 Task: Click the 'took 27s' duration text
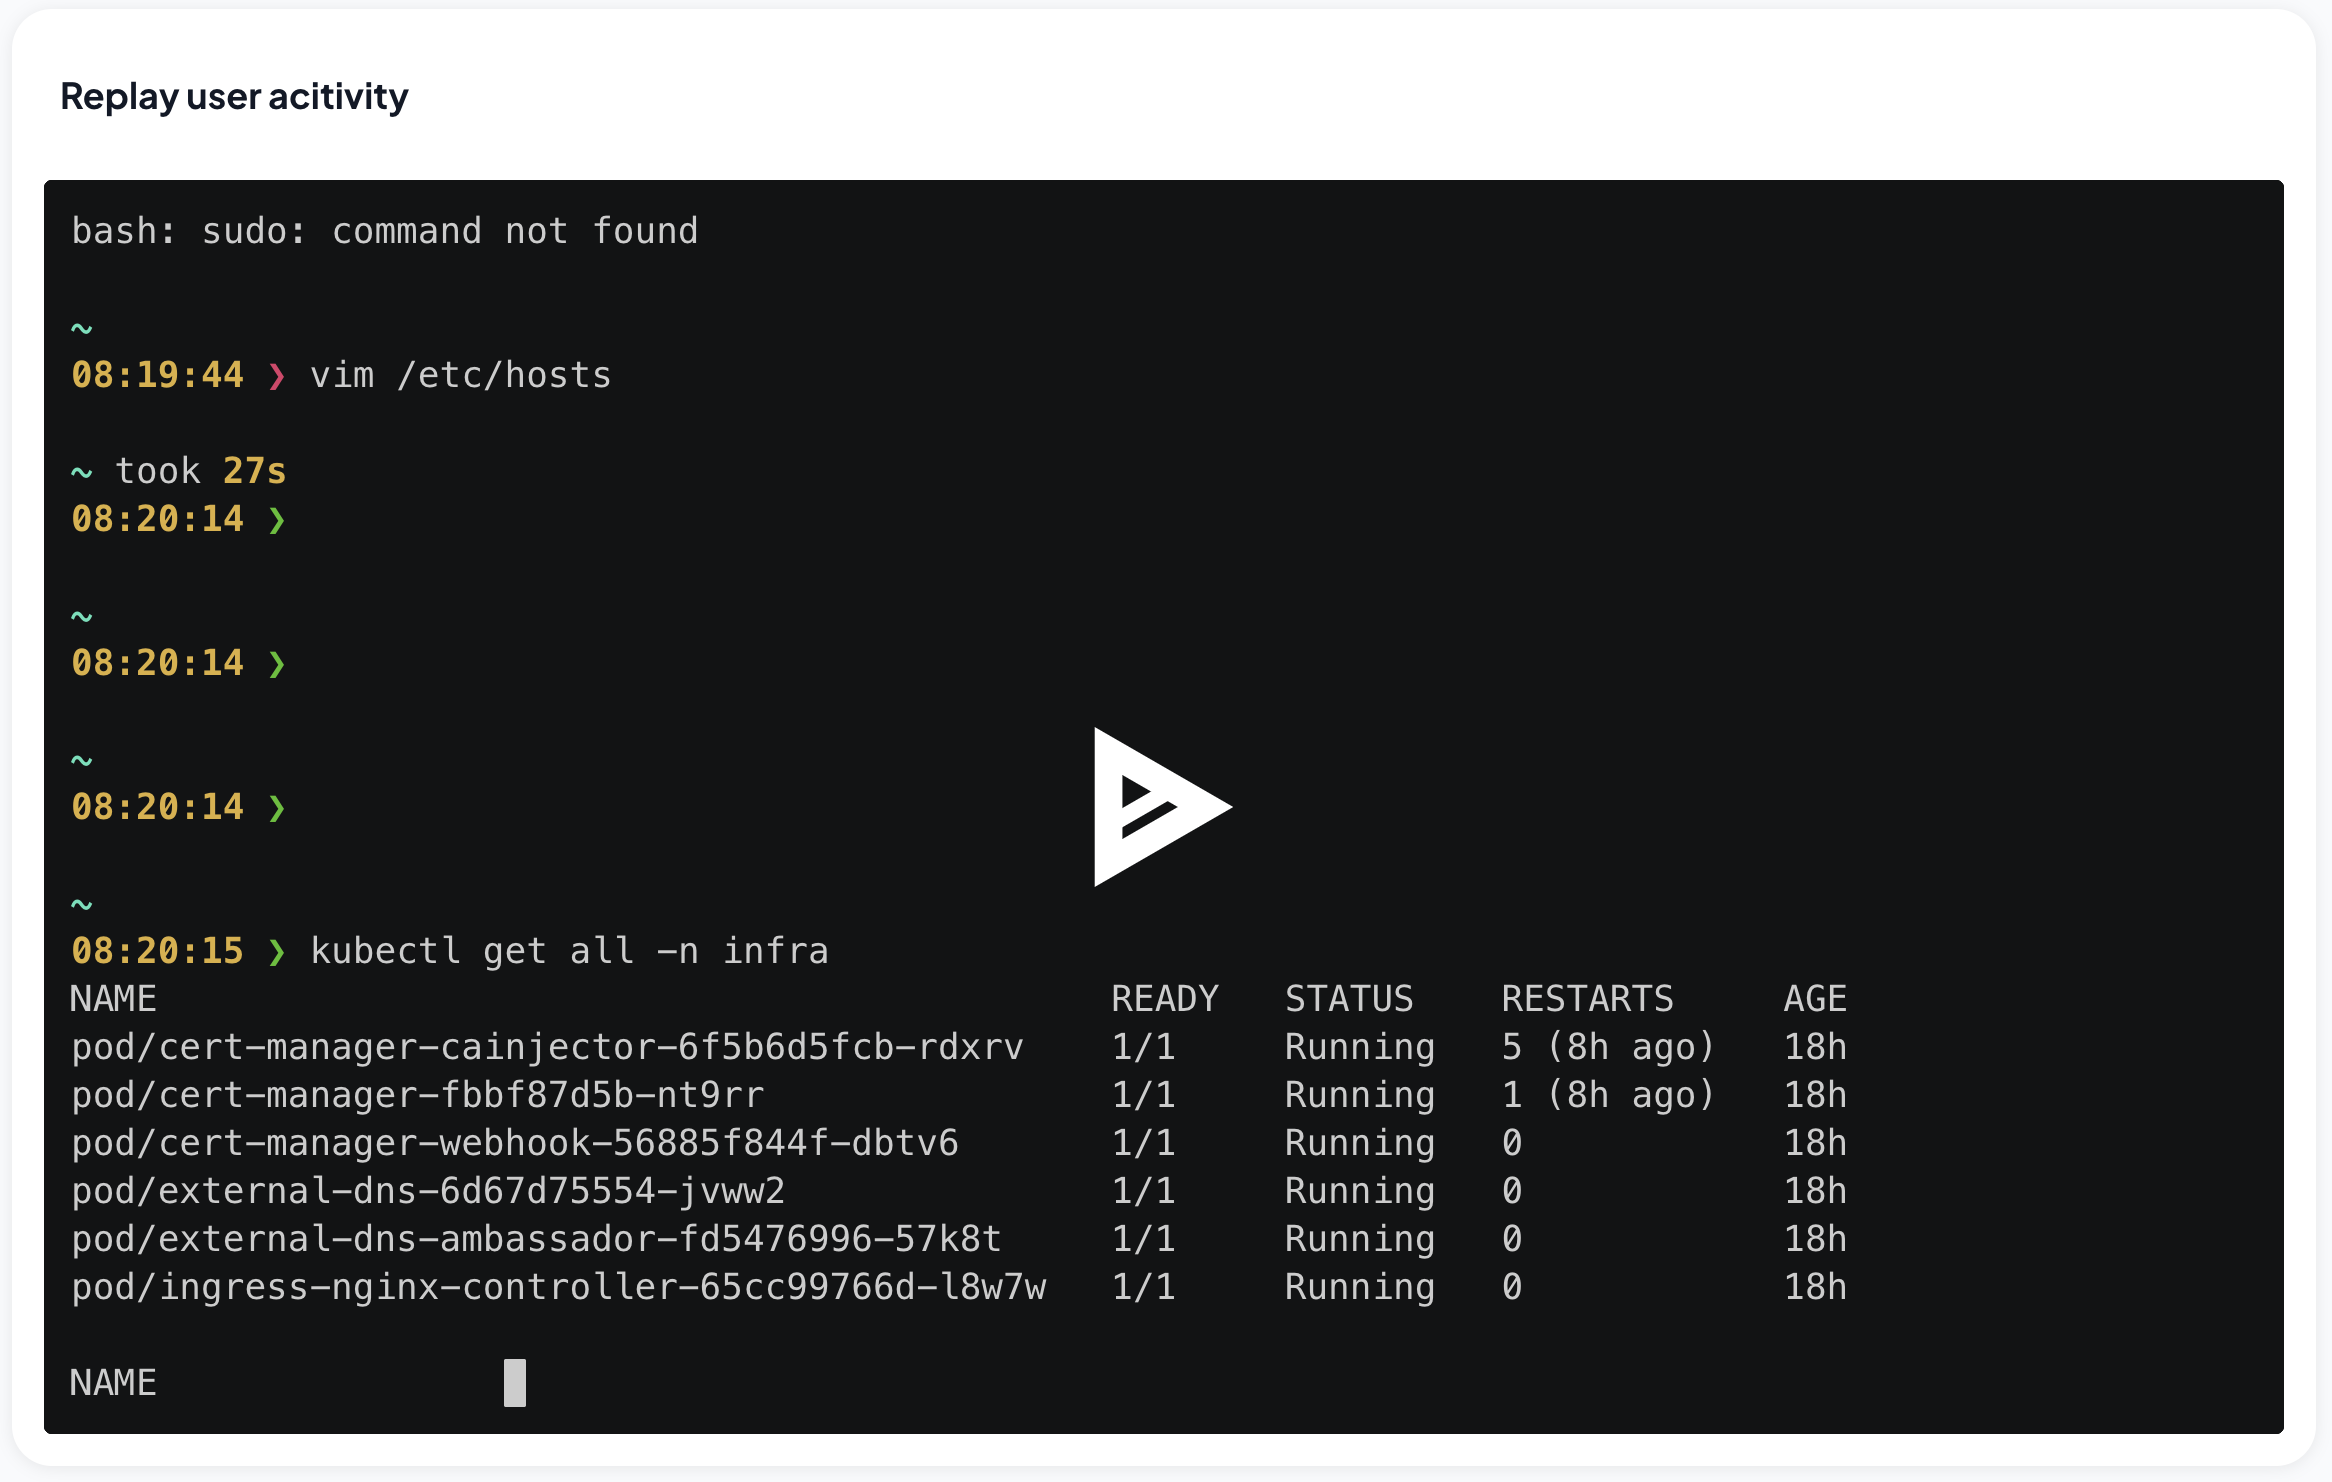pos(200,471)
